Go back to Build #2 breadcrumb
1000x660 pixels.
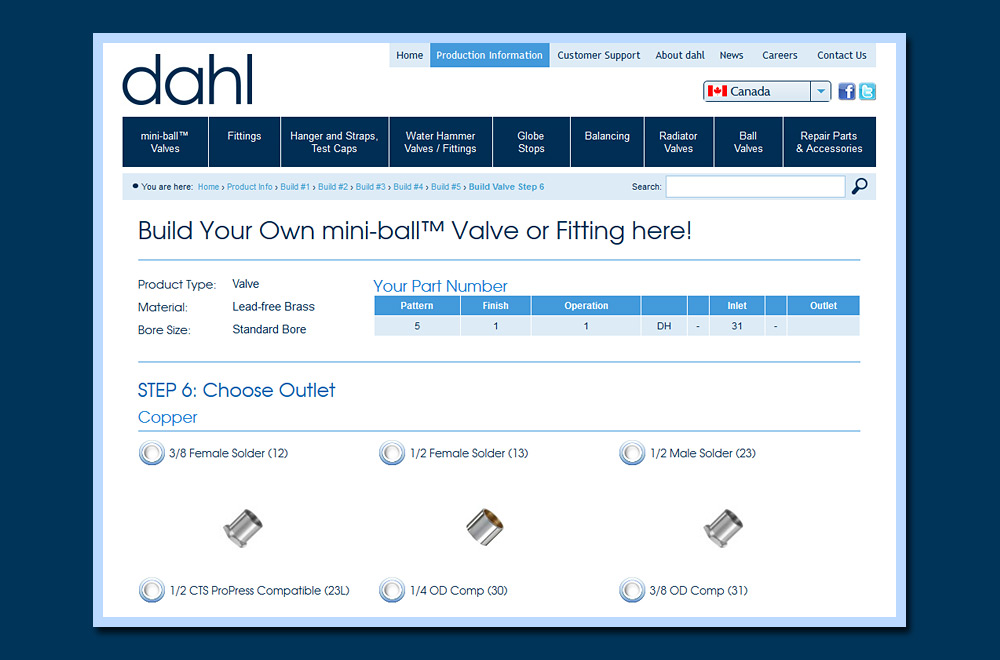[333, 187]
